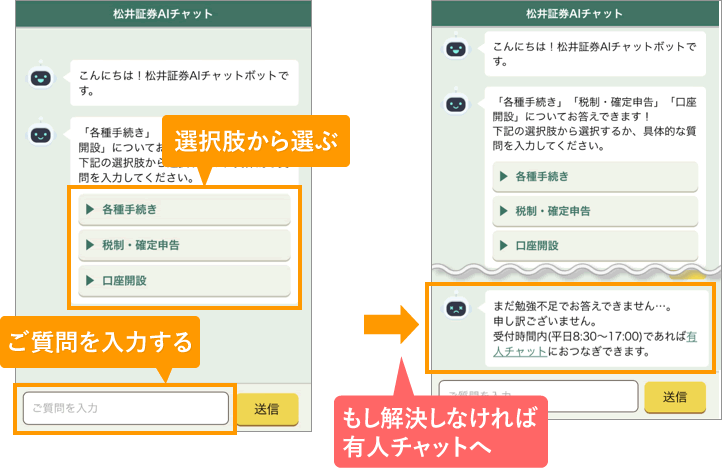The width and height of the screenshot is (722, 474).
Task: Click right panel 松井証券AIチャット header
Action: tap(576, 14)
